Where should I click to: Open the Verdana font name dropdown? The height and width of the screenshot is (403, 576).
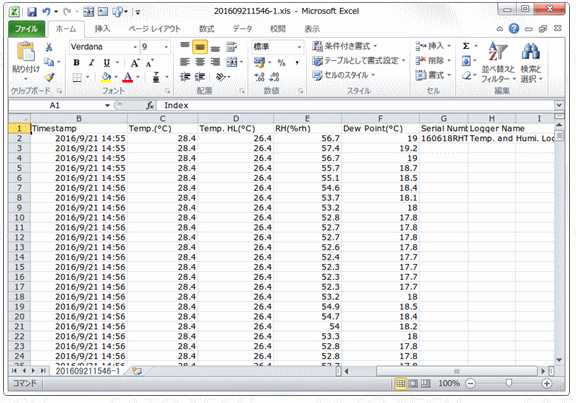click(135, 47)
